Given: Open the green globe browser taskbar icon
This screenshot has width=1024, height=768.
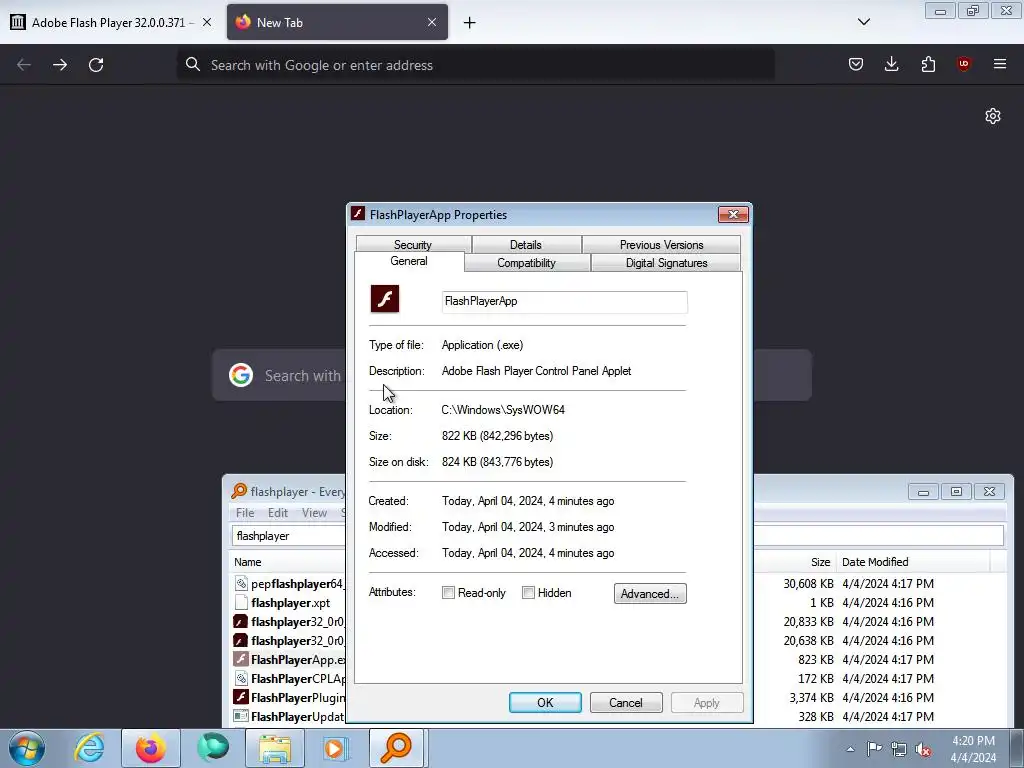Looking at the screenshot, I should 213,748.
